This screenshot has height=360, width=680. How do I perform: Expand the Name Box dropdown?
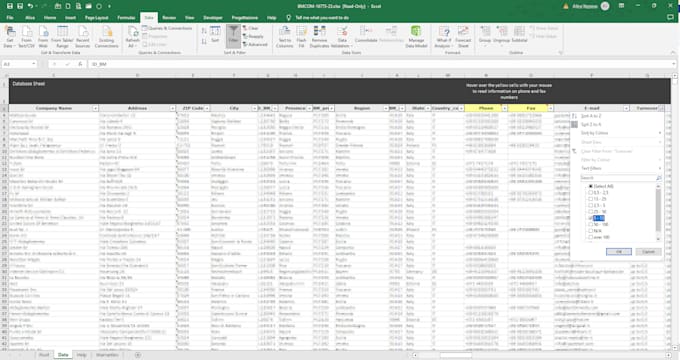[33, 64]
